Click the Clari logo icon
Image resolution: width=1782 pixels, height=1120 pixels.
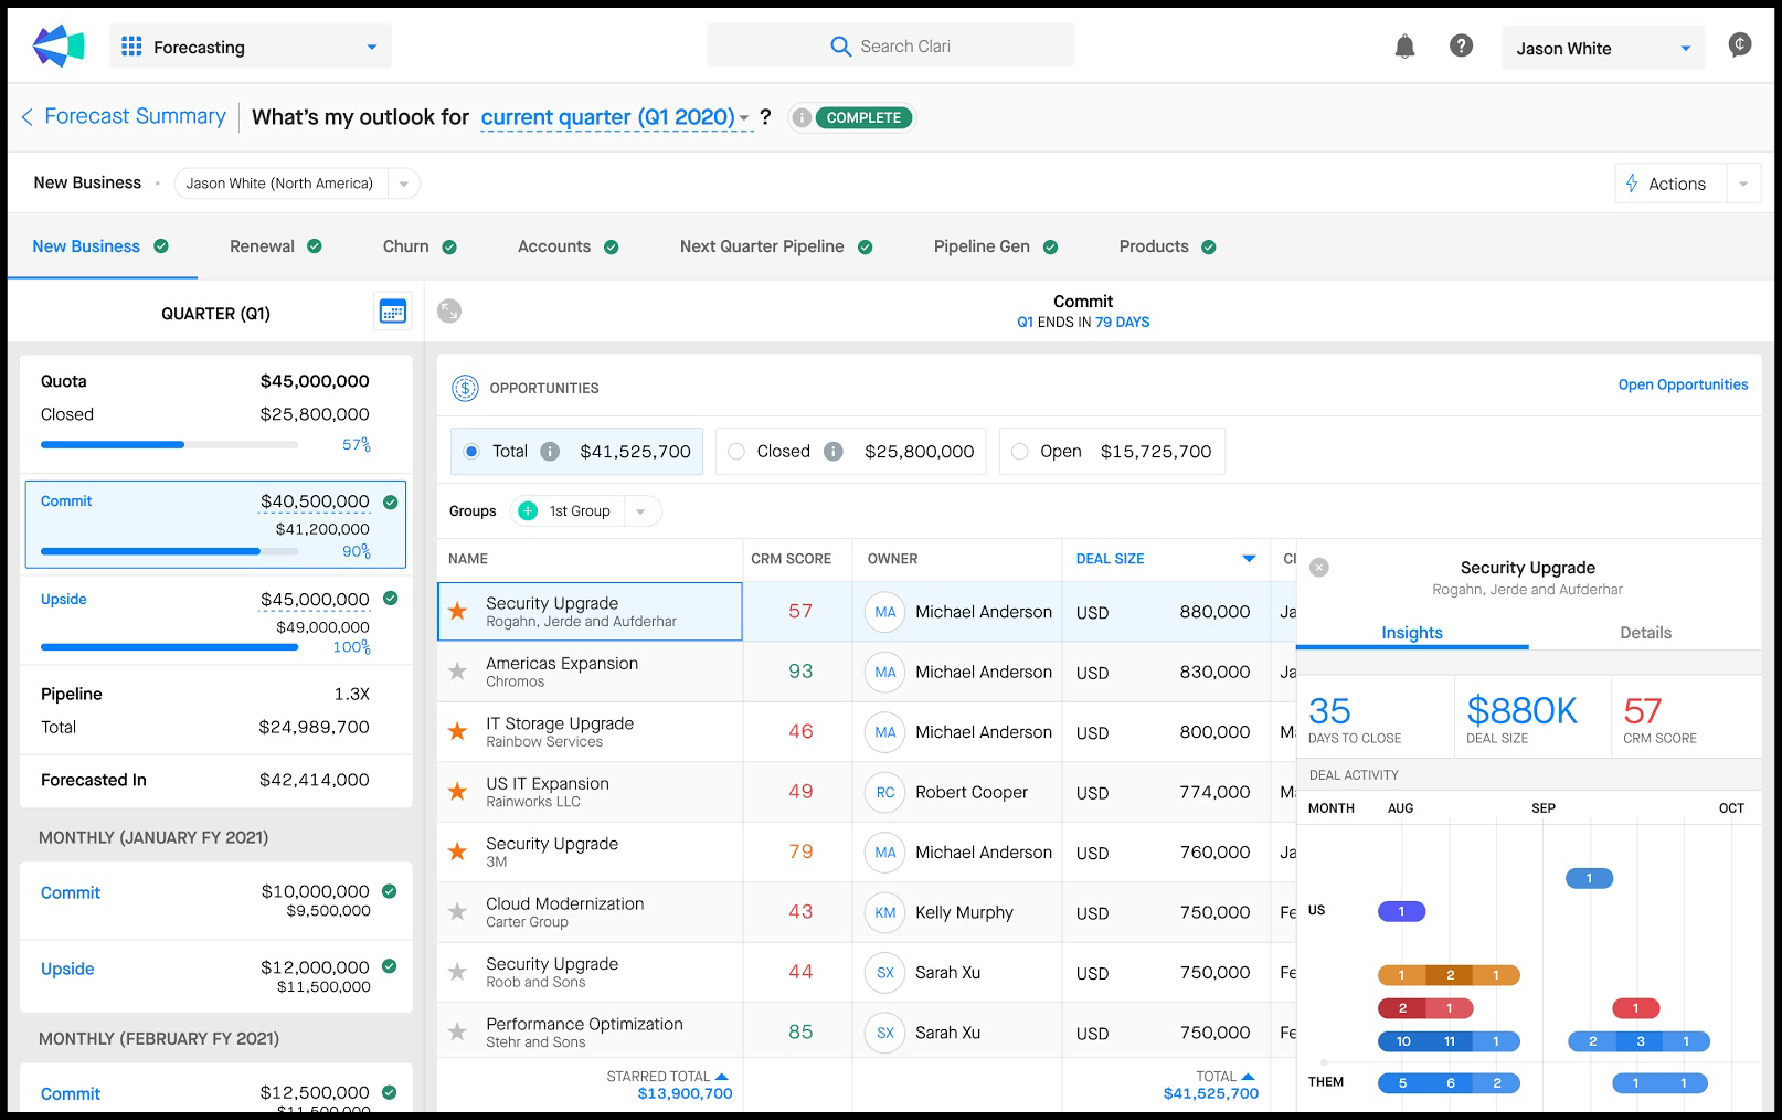pyautogui.click(x=58, y=46)
